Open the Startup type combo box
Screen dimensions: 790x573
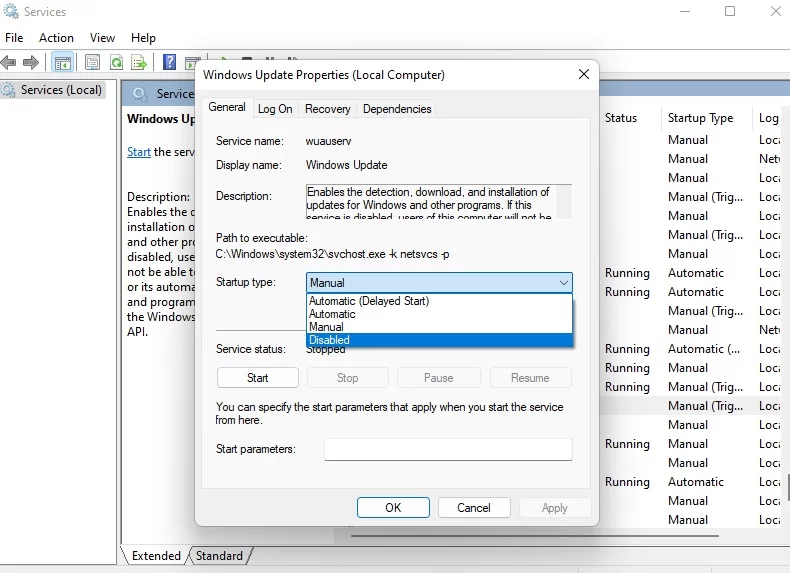point(439,283)
